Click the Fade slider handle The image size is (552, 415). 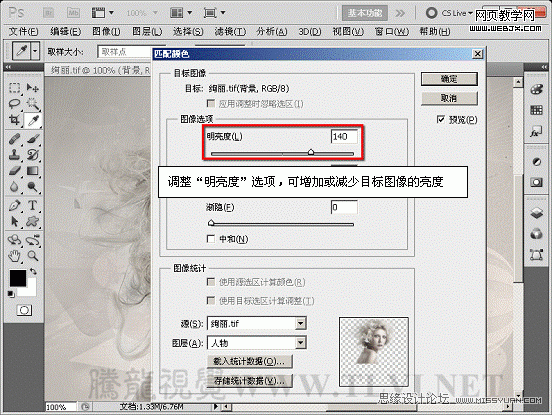(211, 222)
